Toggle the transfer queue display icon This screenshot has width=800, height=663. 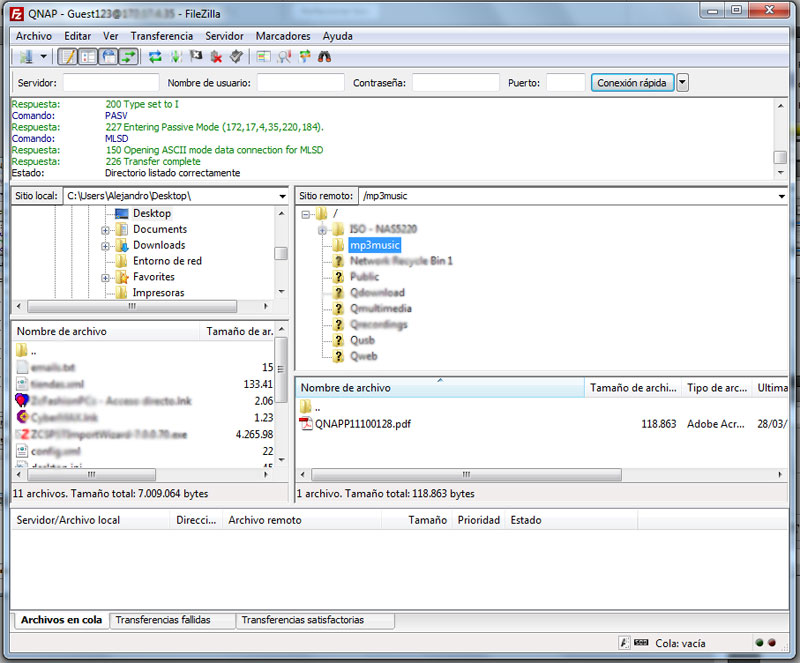tap(129, 57)
